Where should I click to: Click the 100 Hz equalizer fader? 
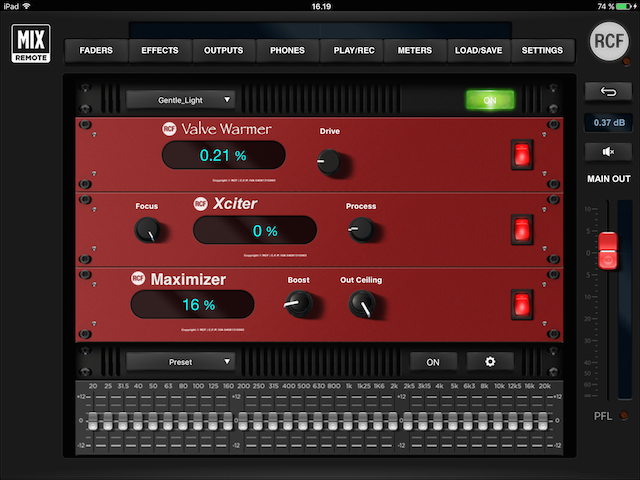[x=198, y=421]
